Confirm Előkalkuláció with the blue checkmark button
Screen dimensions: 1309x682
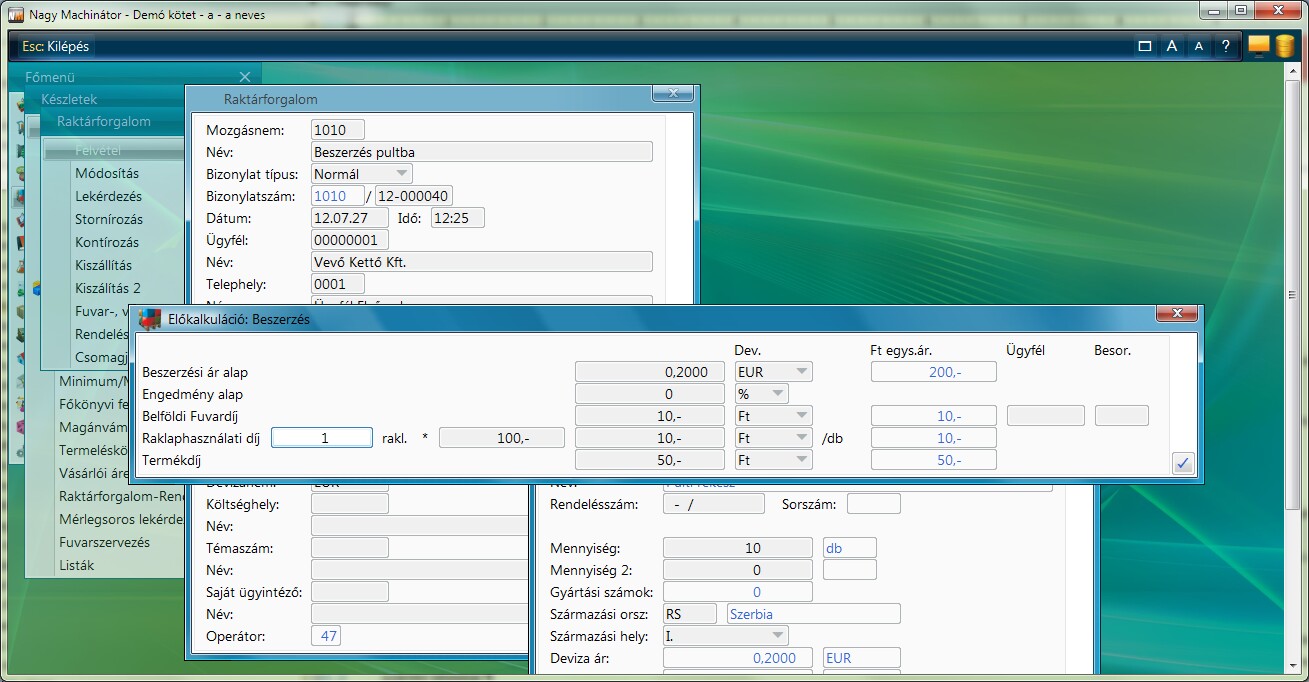click(x=1184, y=463)
